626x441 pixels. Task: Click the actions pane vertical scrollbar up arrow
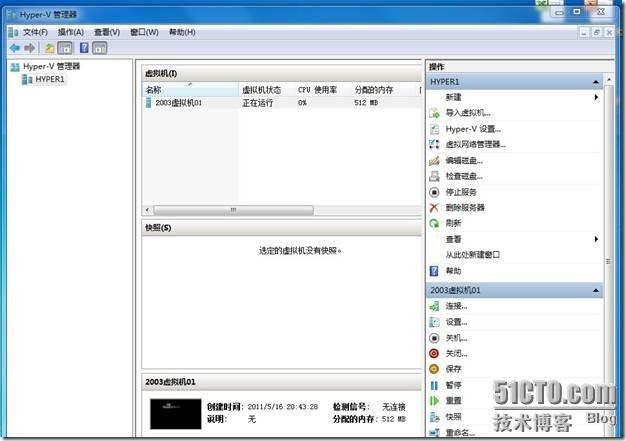click(x=609, y=79)
